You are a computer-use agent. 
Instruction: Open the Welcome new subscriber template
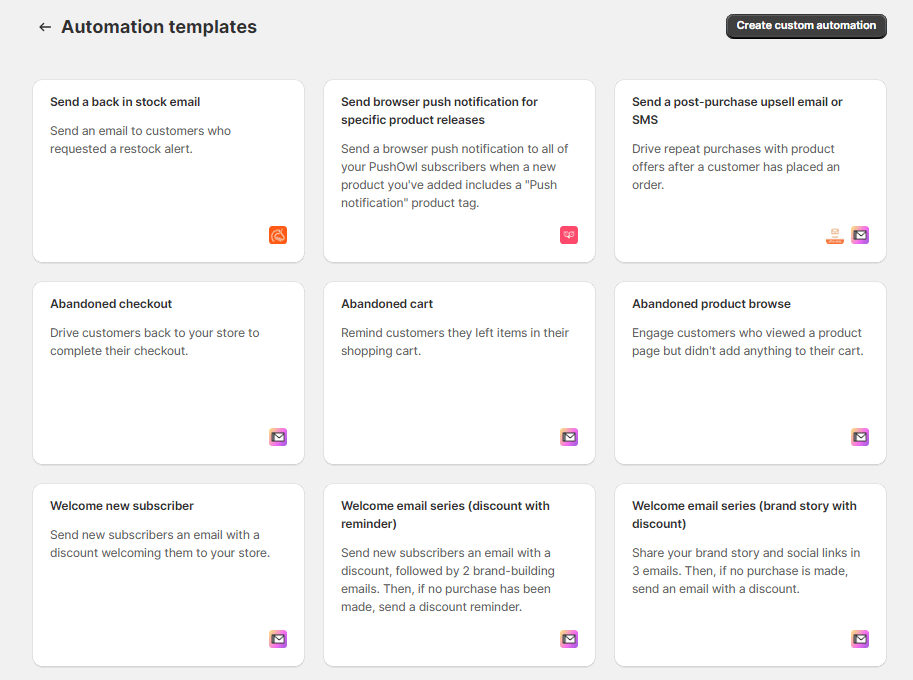click(x=168, y=575)
